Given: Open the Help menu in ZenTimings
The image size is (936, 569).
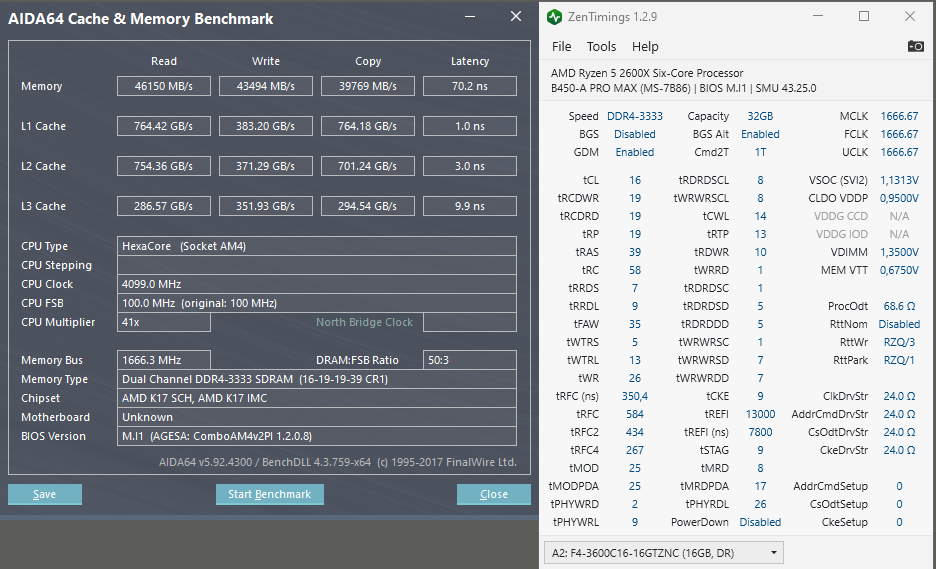Looking at the screenshot, I should (645, 47).
